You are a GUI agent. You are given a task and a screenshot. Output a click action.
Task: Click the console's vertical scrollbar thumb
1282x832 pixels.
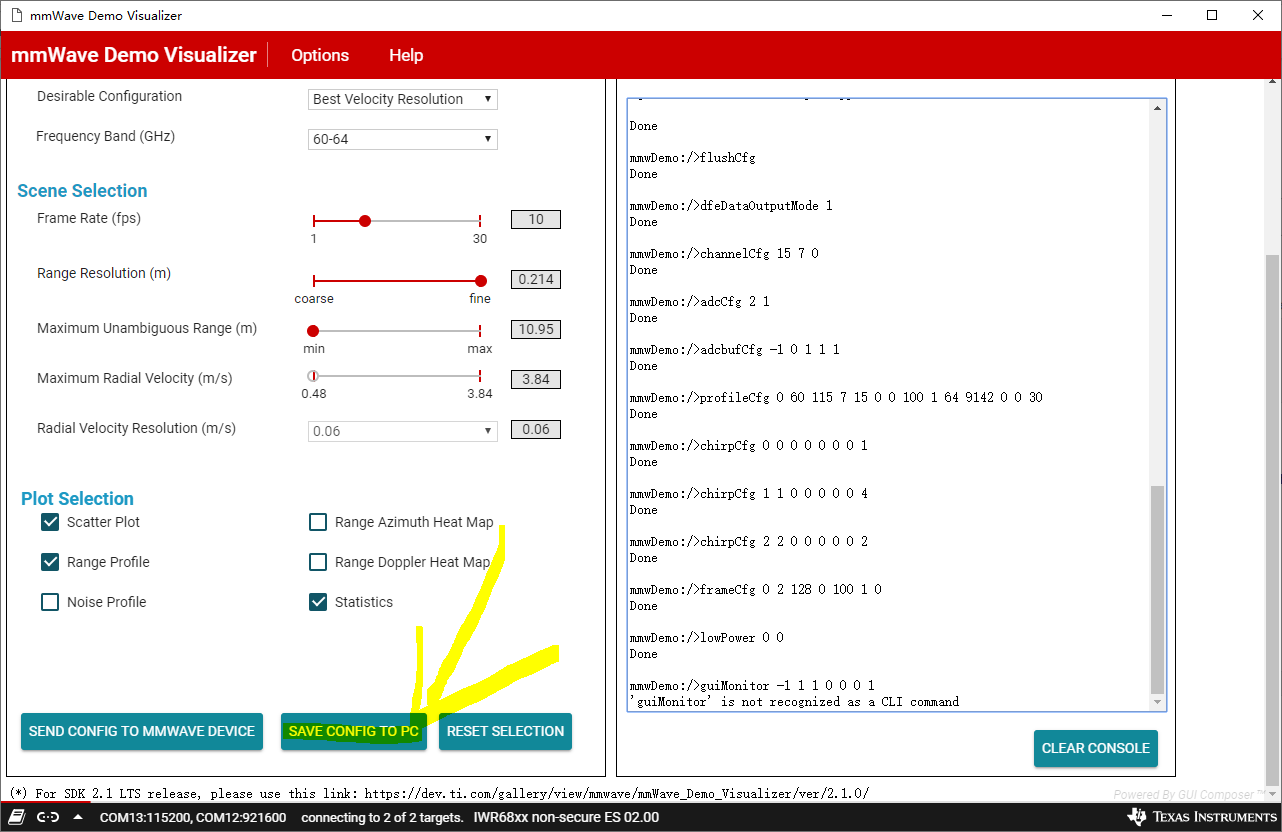point(1158,590)
